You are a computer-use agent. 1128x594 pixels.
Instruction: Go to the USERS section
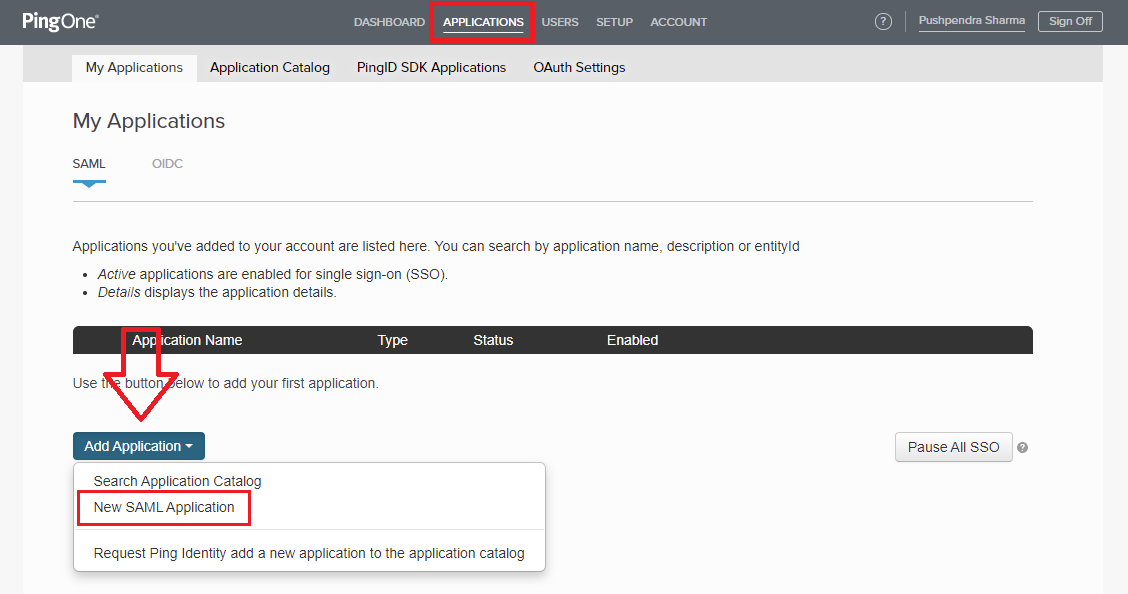(x=559, y=21)
